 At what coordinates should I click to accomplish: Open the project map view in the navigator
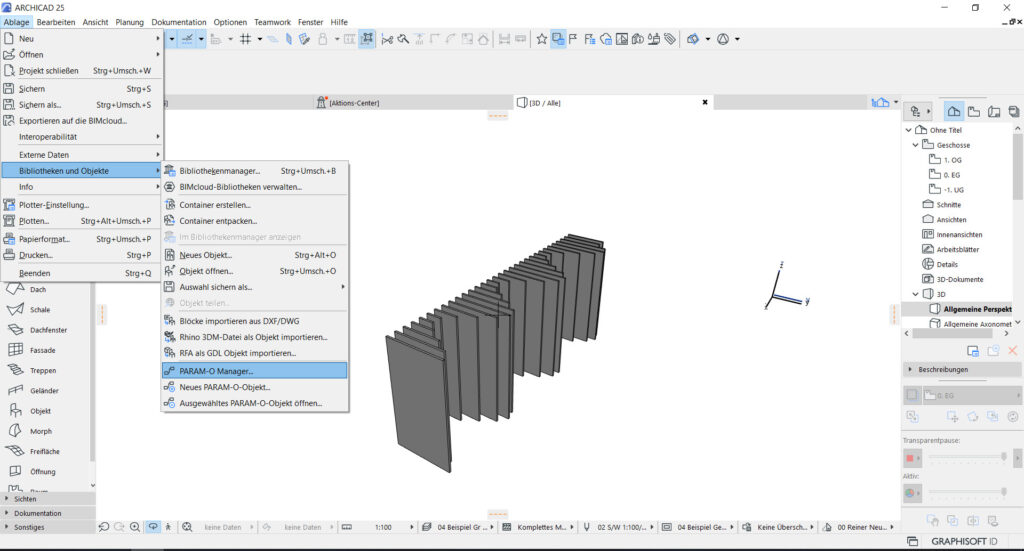[953, 111]
